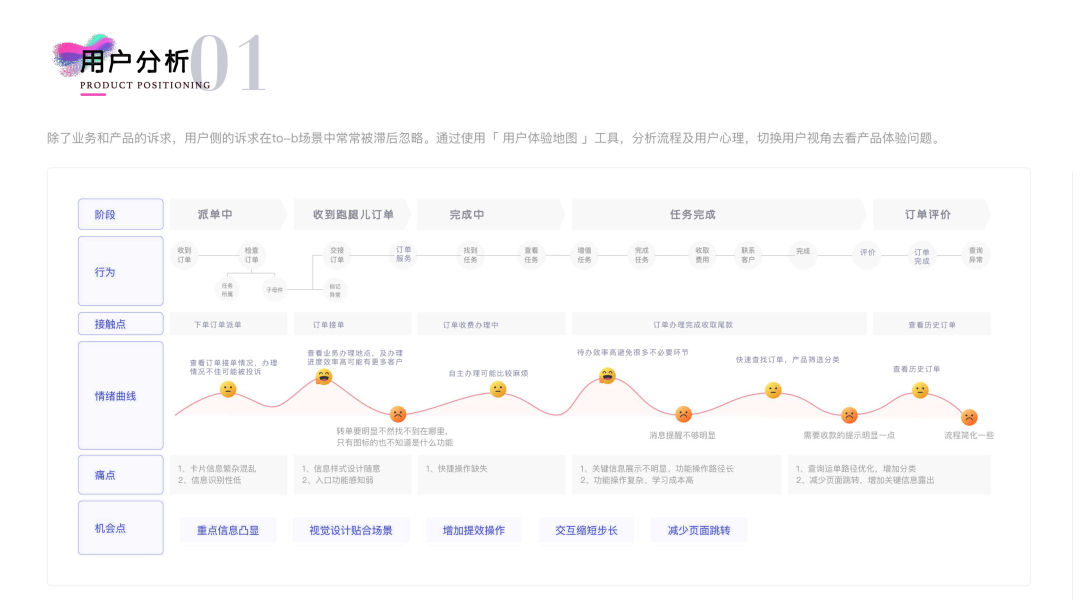Screen dimensions: 1081x600
Task: Select the '联系客户' behavior node
Action: pyautogui.click(x=748, y=255)
